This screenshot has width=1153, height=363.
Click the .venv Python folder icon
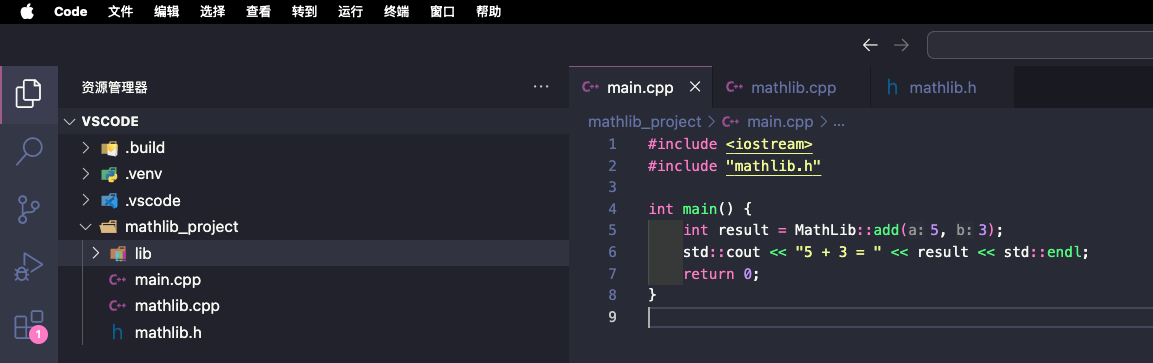click(x=110, y=175)
